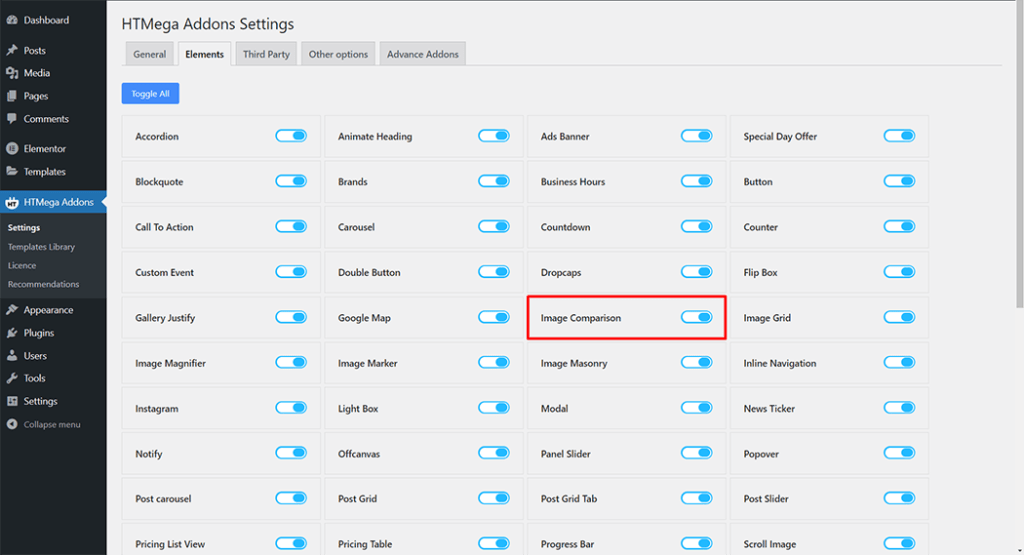Toggle the Double Button switch
Image resolution: width=1024 pixels, height=555 pixels.
point(494,272)
